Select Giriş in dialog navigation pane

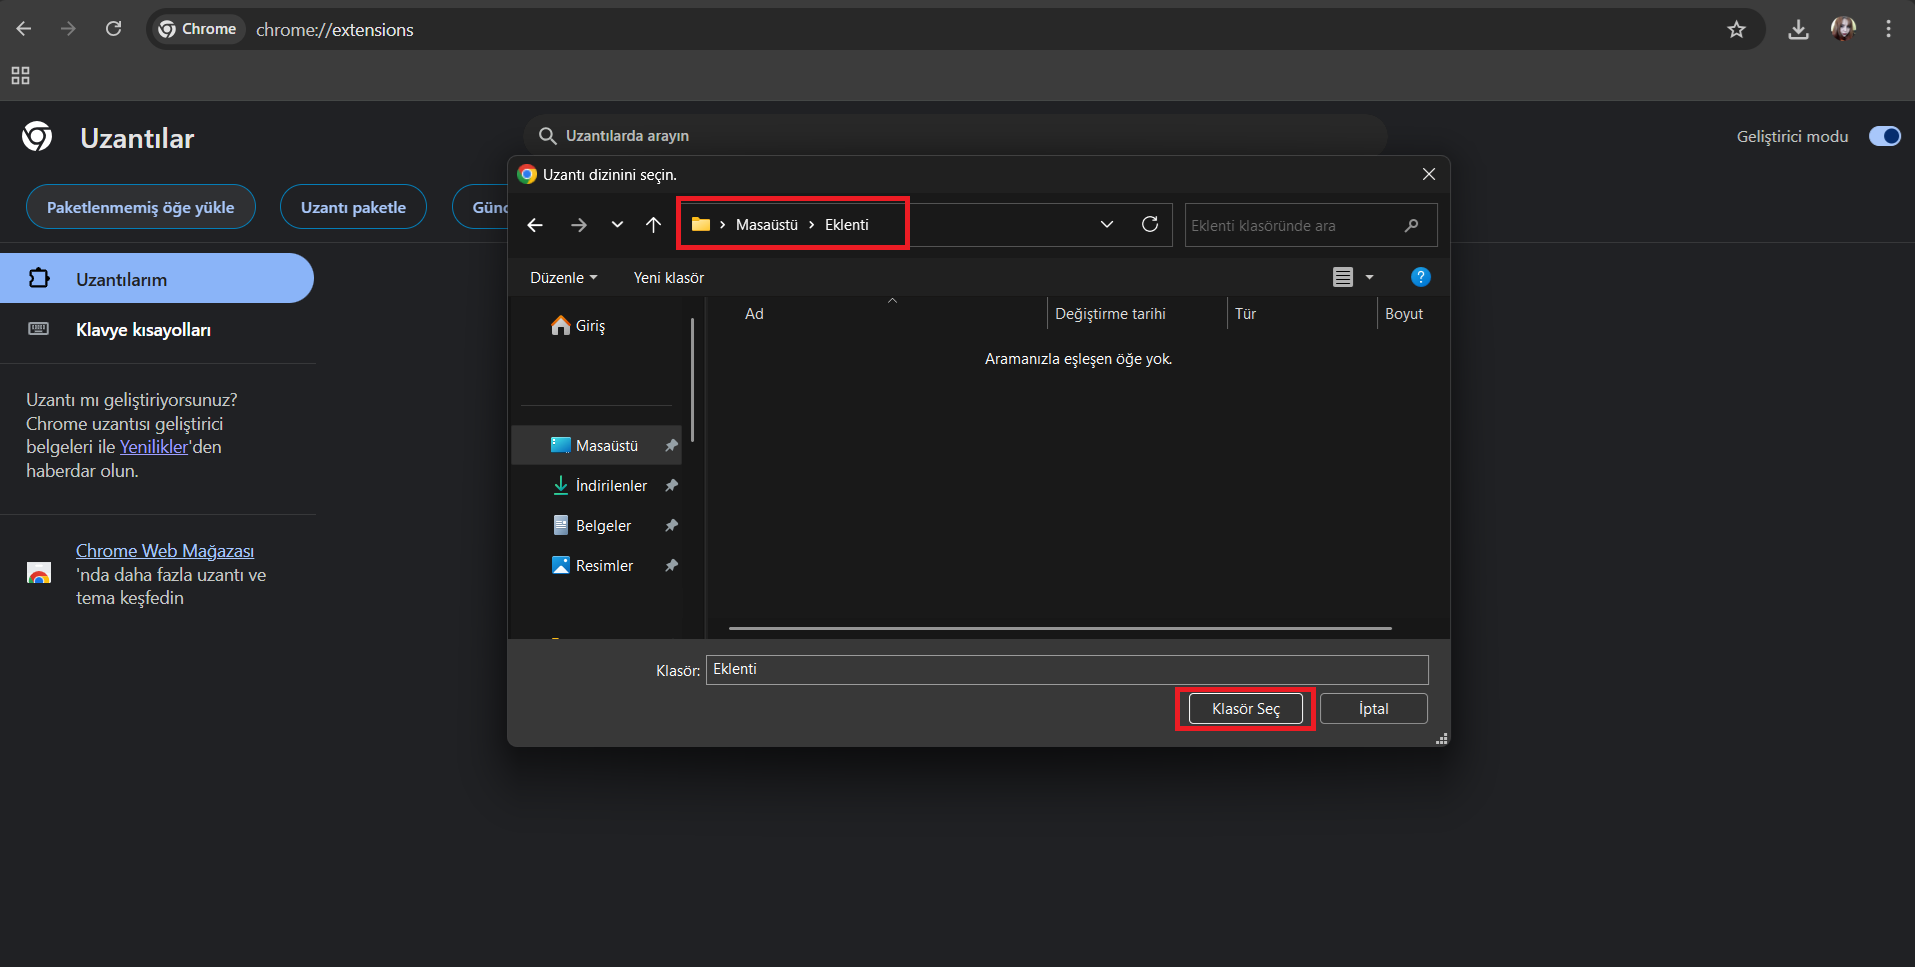click(590, 326)
